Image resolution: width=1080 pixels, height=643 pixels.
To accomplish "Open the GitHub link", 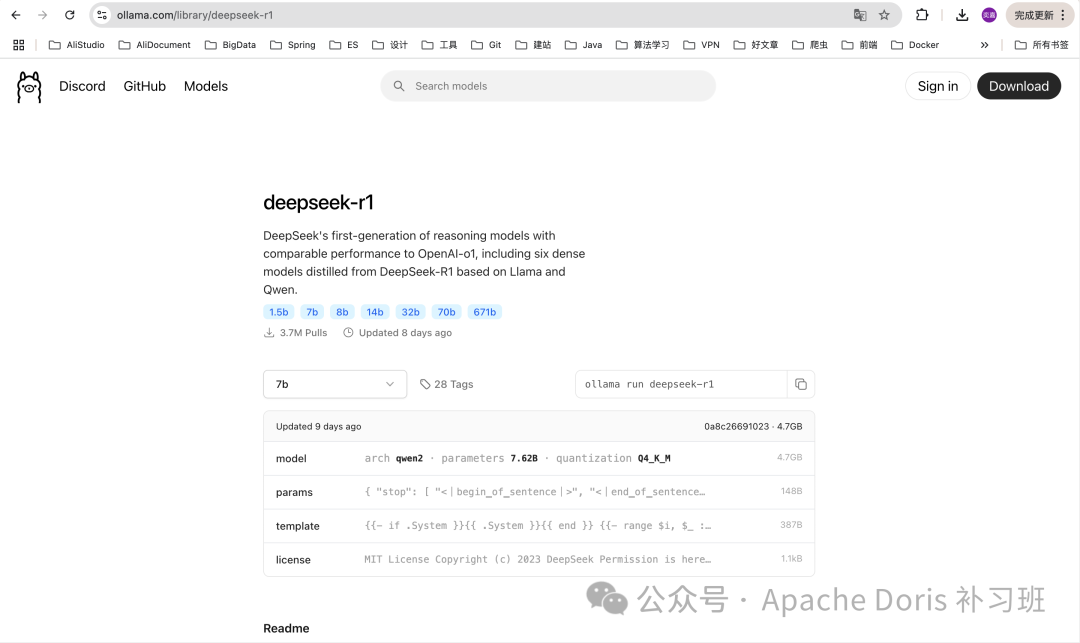I will [x=145, y=86].
